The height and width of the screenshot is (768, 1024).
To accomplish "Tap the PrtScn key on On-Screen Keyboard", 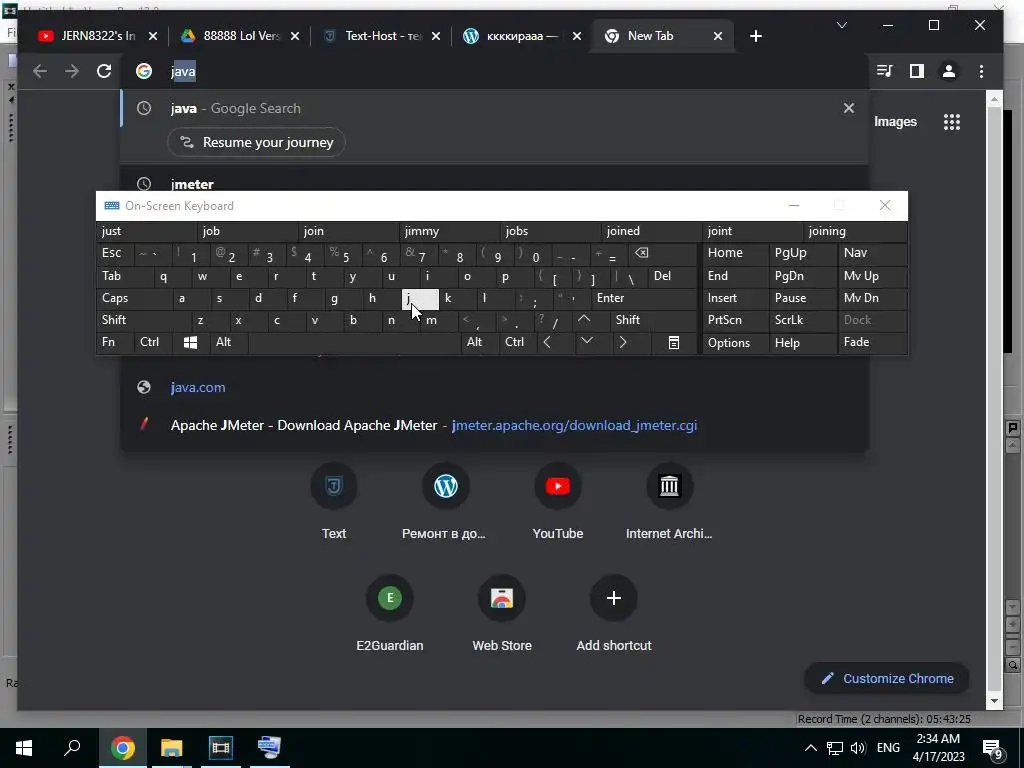I will [x=736, y=320].
